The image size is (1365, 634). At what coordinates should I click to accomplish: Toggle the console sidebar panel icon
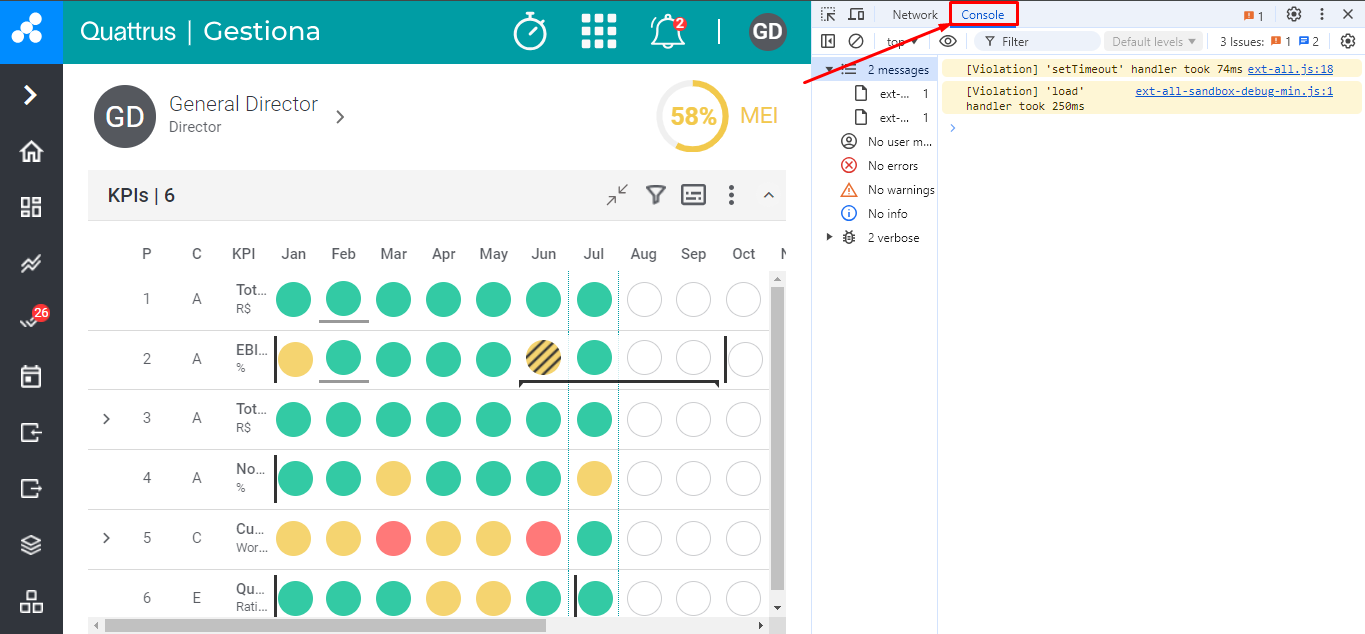pos(828,41)
